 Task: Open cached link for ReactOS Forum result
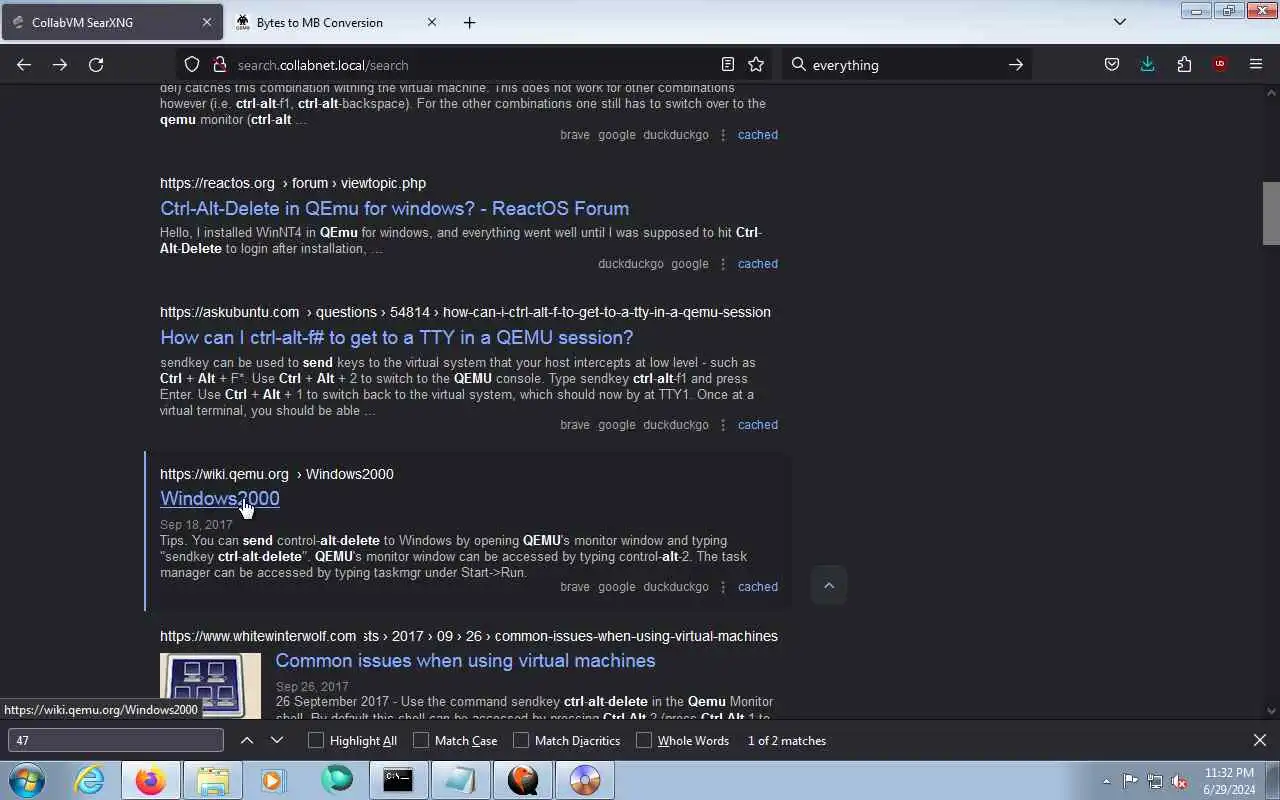point(757,264)
